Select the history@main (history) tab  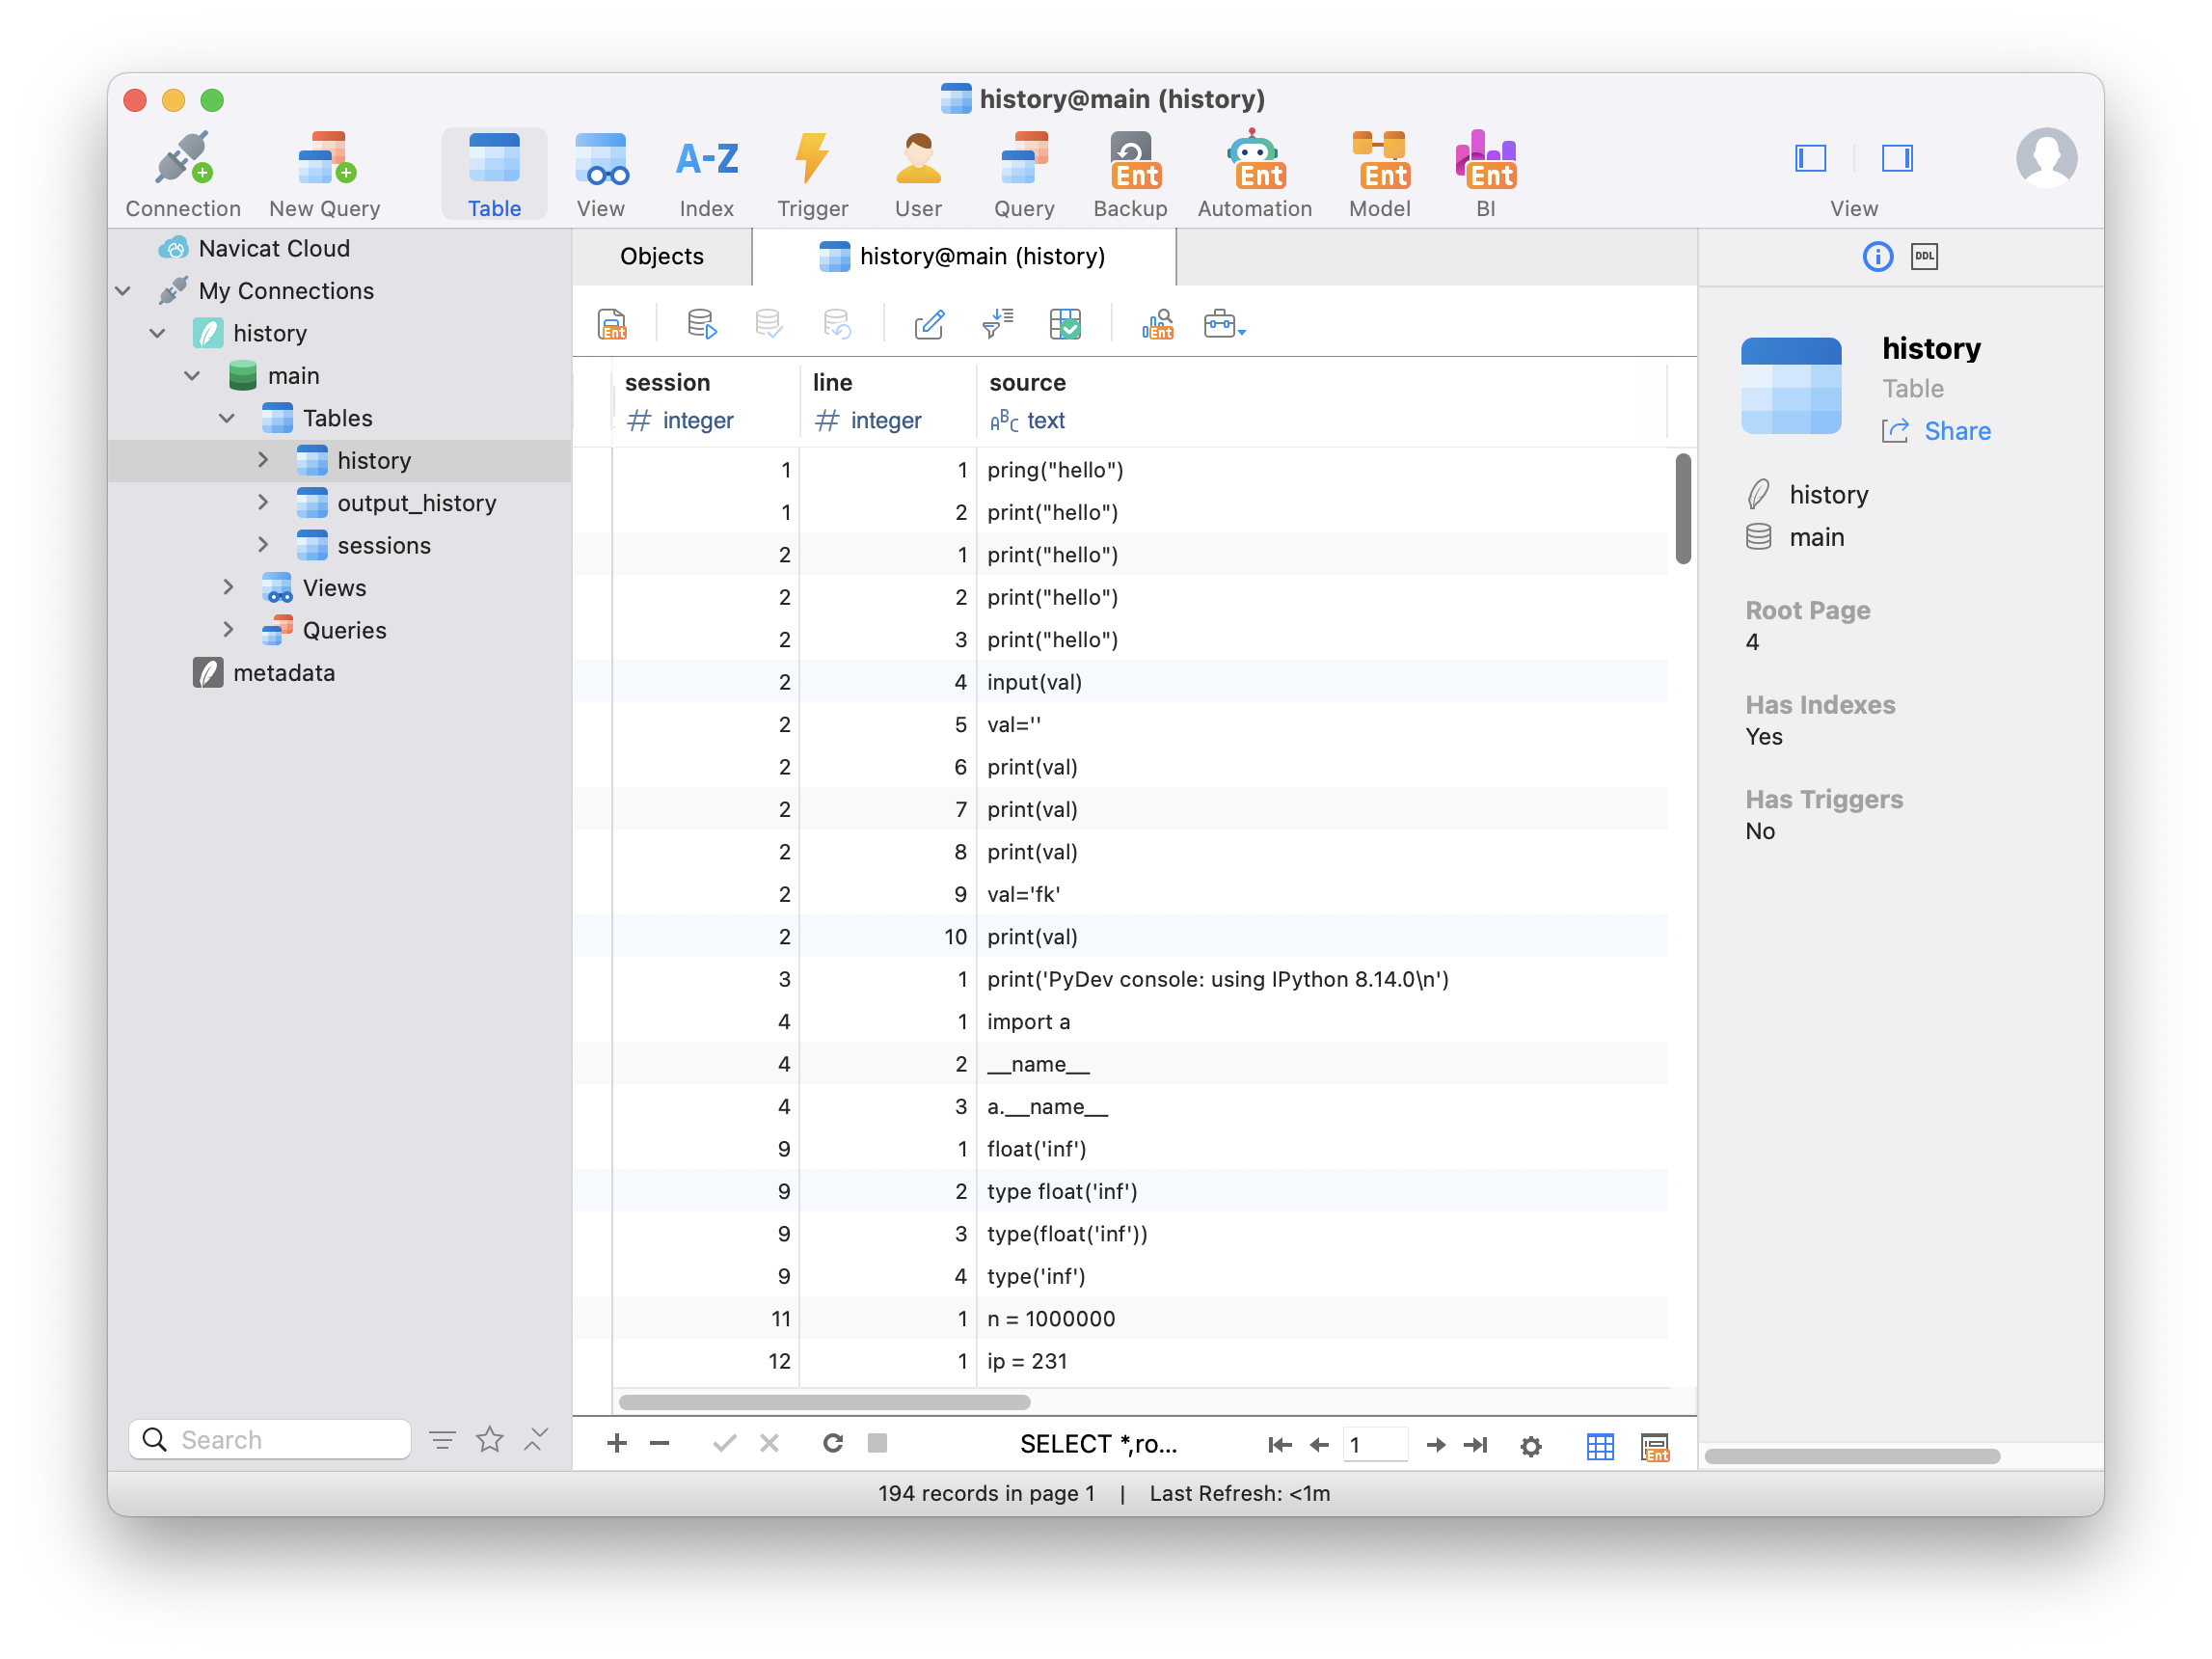tap(963, 257)
